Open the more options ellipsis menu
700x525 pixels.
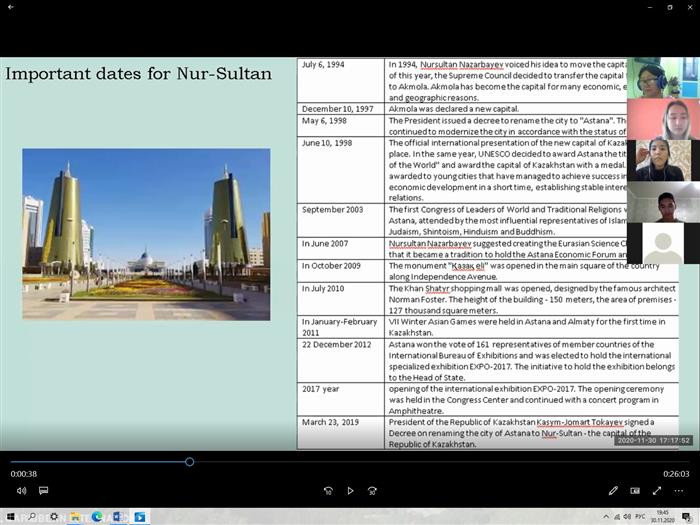click(679, 491)
